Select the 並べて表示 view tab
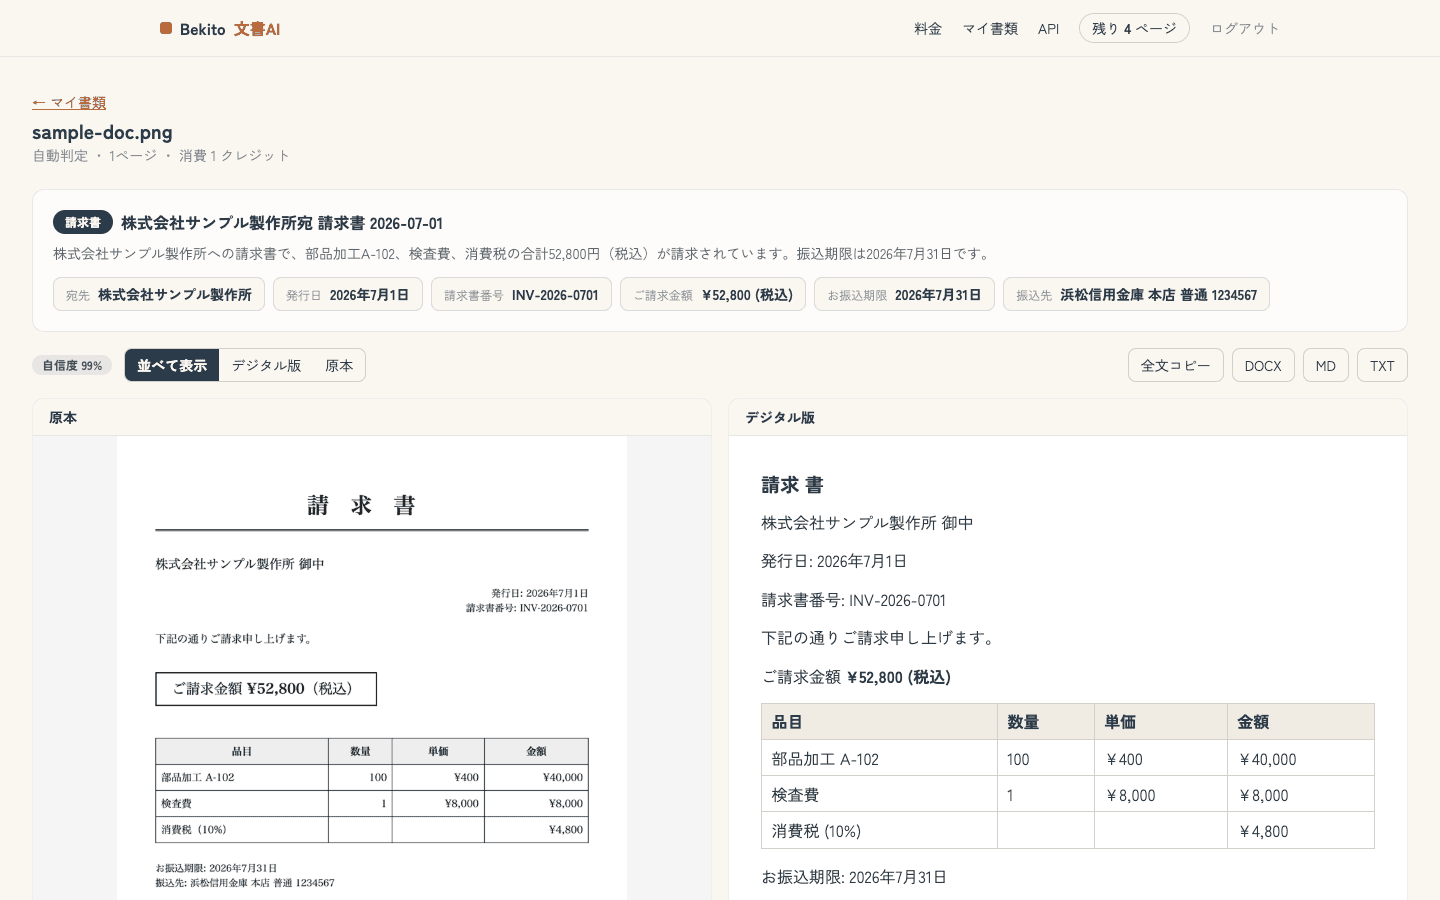 click(172, 365)
